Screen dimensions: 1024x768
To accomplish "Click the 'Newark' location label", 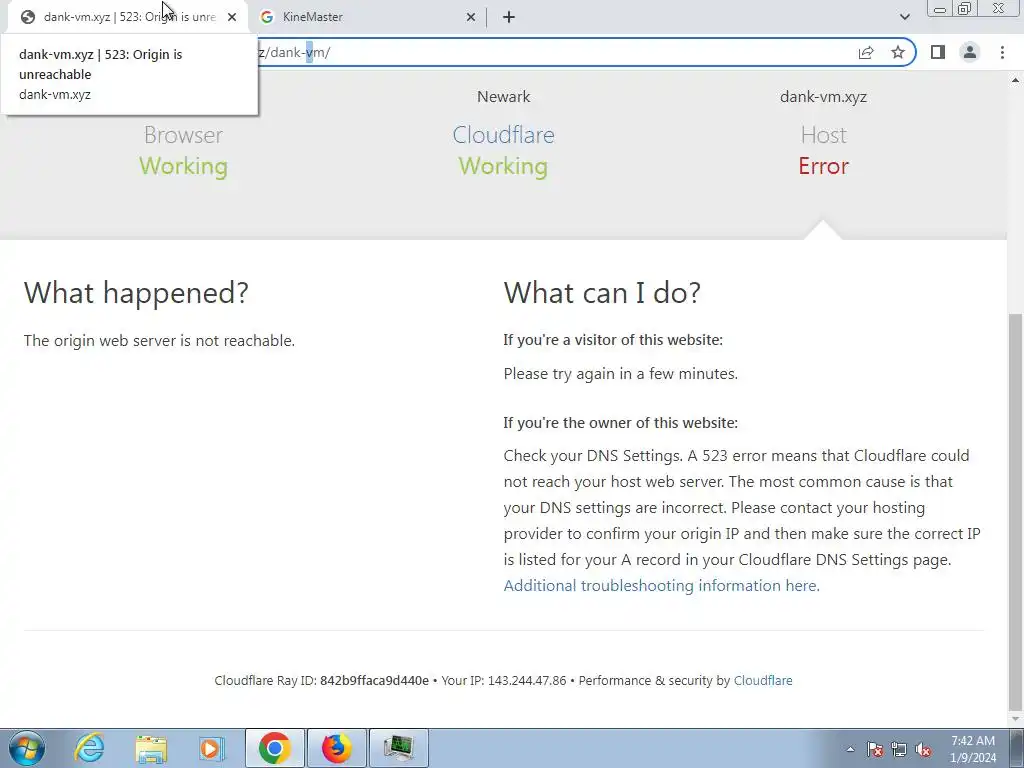I will (504, 97).
